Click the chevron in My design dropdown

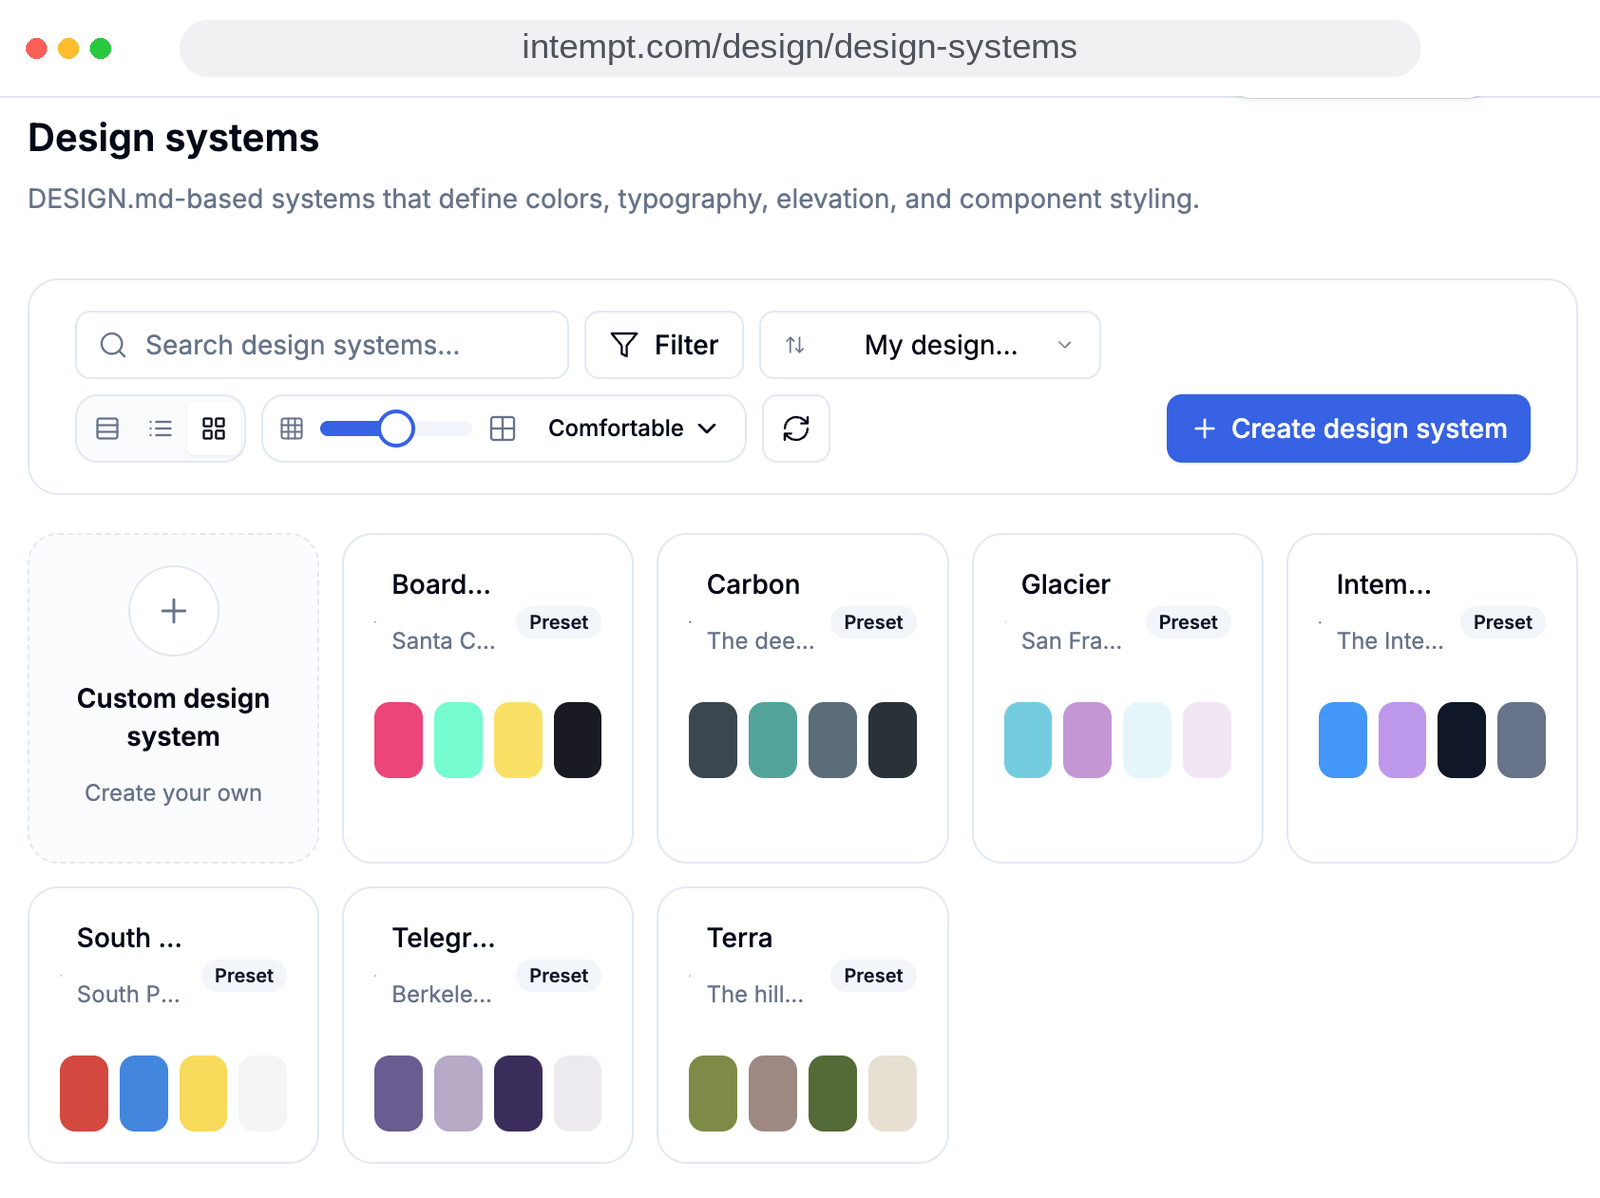coord(1065,345)
